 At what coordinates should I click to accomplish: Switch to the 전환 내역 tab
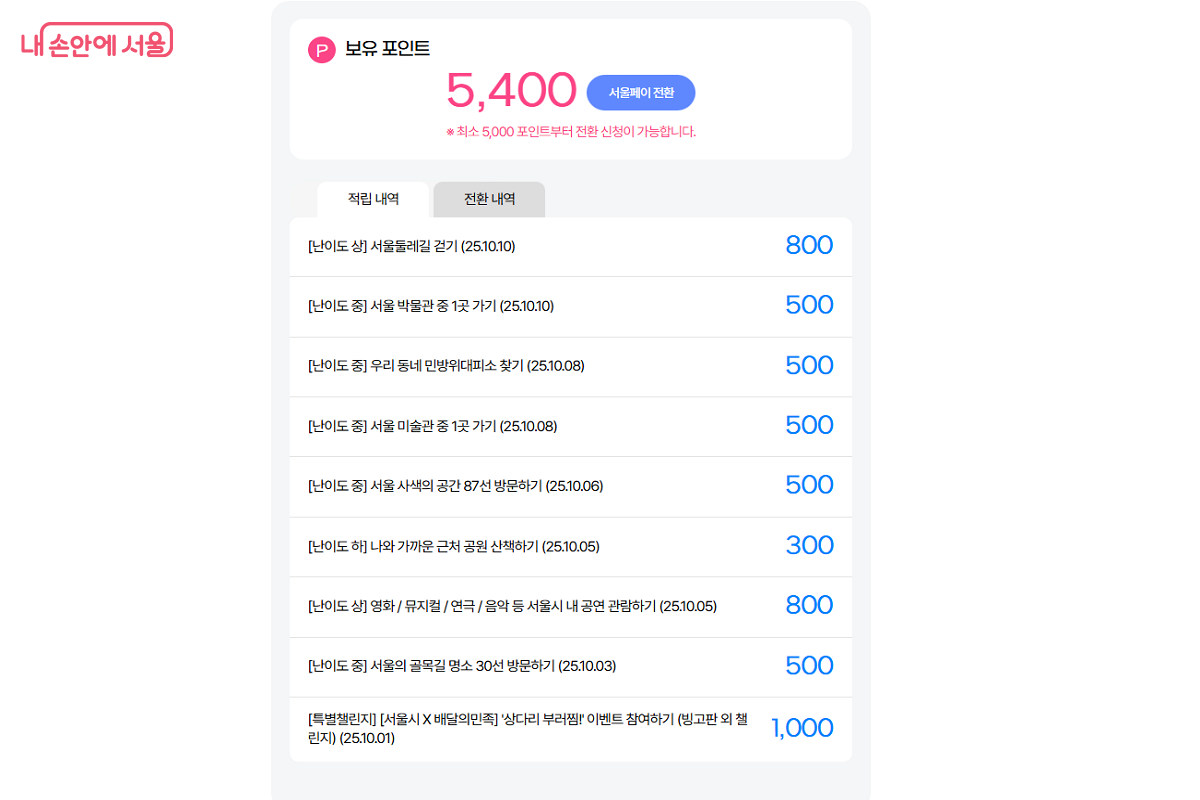click(488, 199)
